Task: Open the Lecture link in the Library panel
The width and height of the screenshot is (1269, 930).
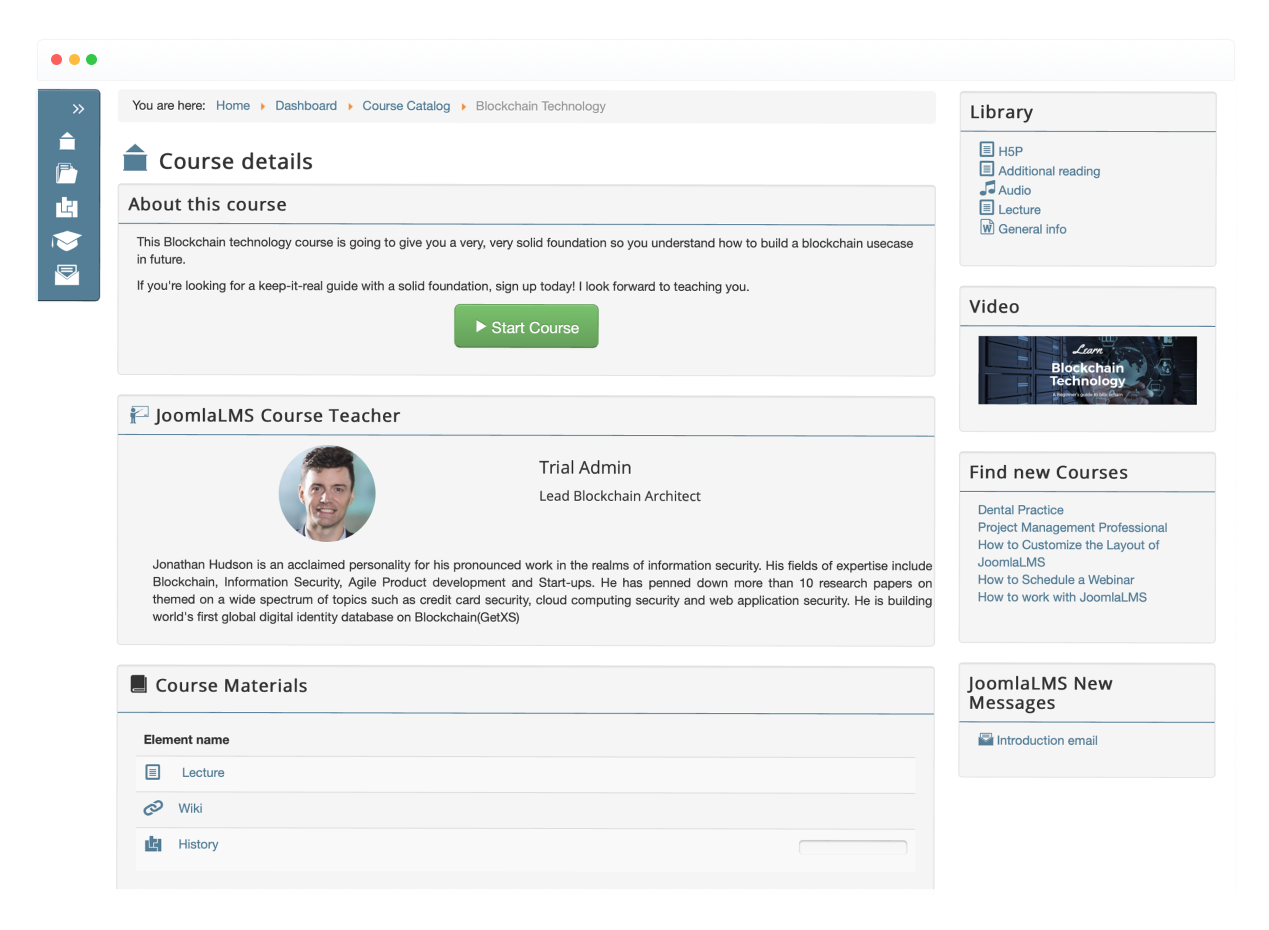Action: 1019,209
